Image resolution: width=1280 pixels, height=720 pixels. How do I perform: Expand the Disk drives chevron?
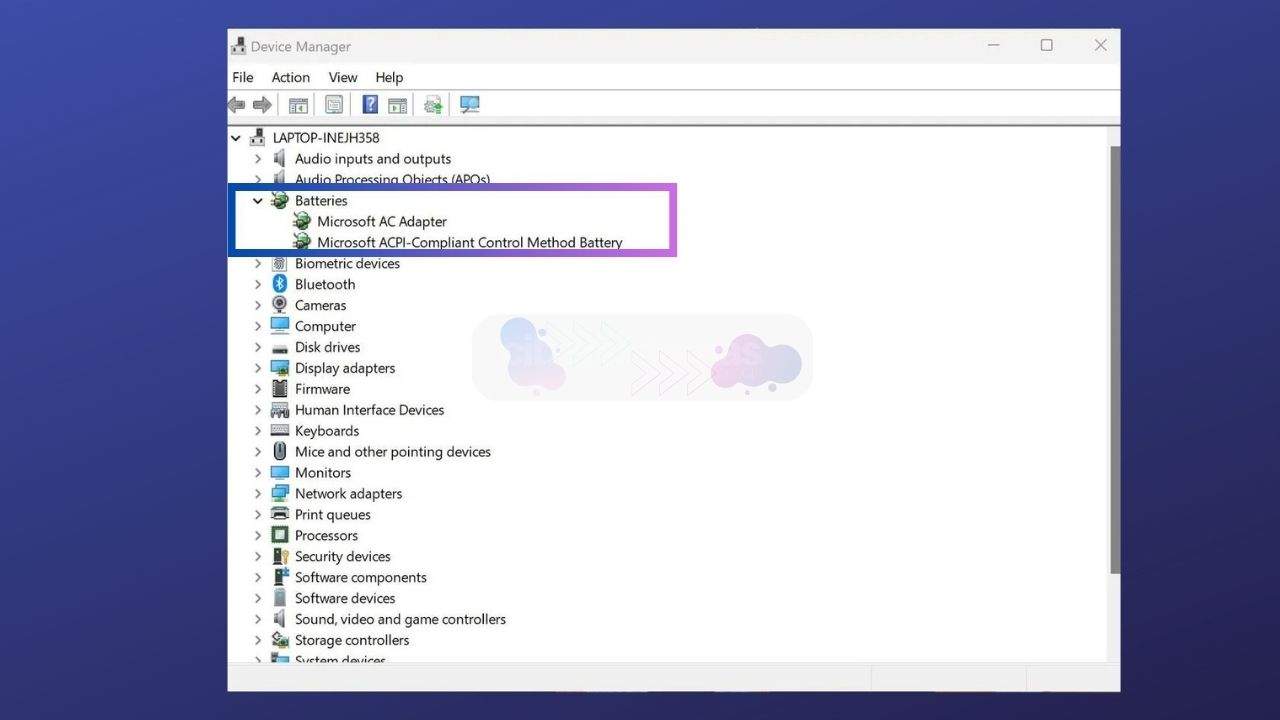point(257,348)
